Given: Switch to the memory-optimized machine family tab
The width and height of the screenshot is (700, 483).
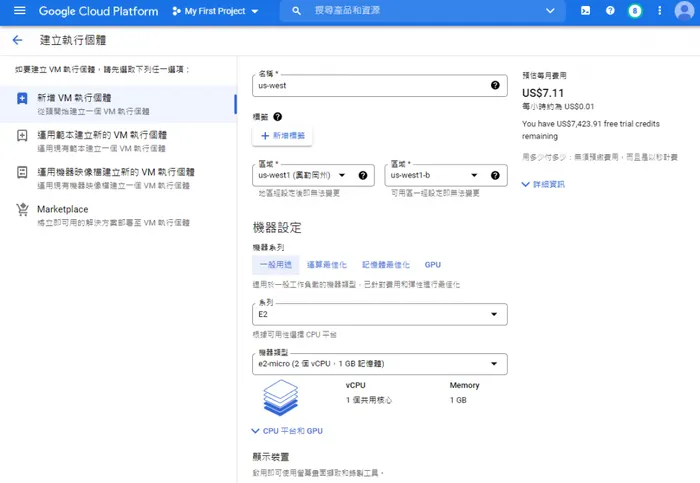Looking at the screenshot, I should [386, 265].
